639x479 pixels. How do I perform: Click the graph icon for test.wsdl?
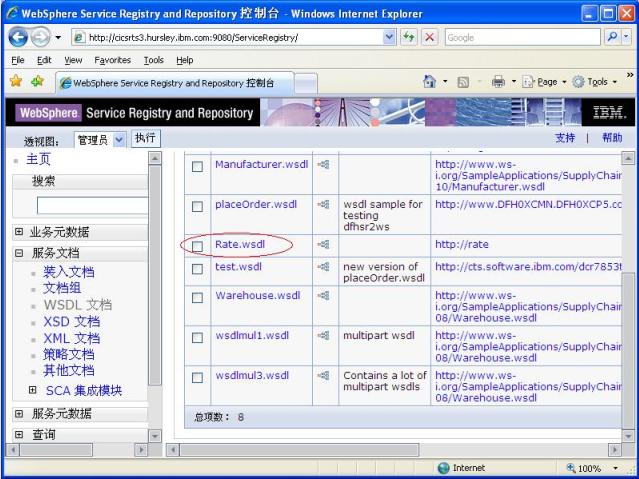click(324, 267)
